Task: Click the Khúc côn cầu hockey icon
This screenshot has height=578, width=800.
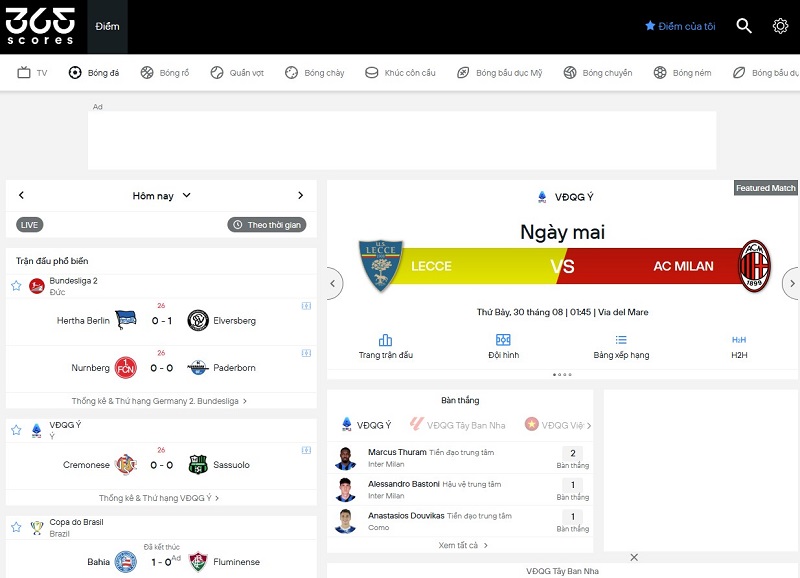Action: (x=371, y=72)
